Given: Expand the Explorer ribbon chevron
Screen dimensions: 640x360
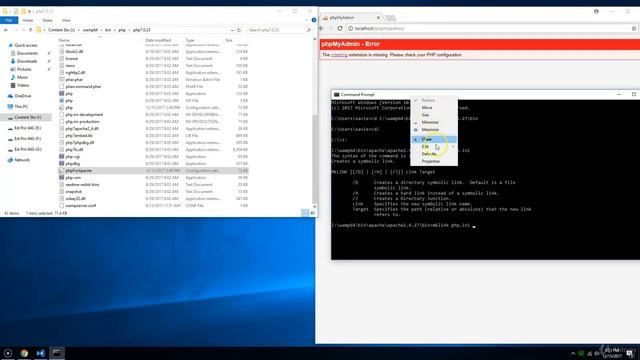Looking at the screenshot, I should [307, 20].
